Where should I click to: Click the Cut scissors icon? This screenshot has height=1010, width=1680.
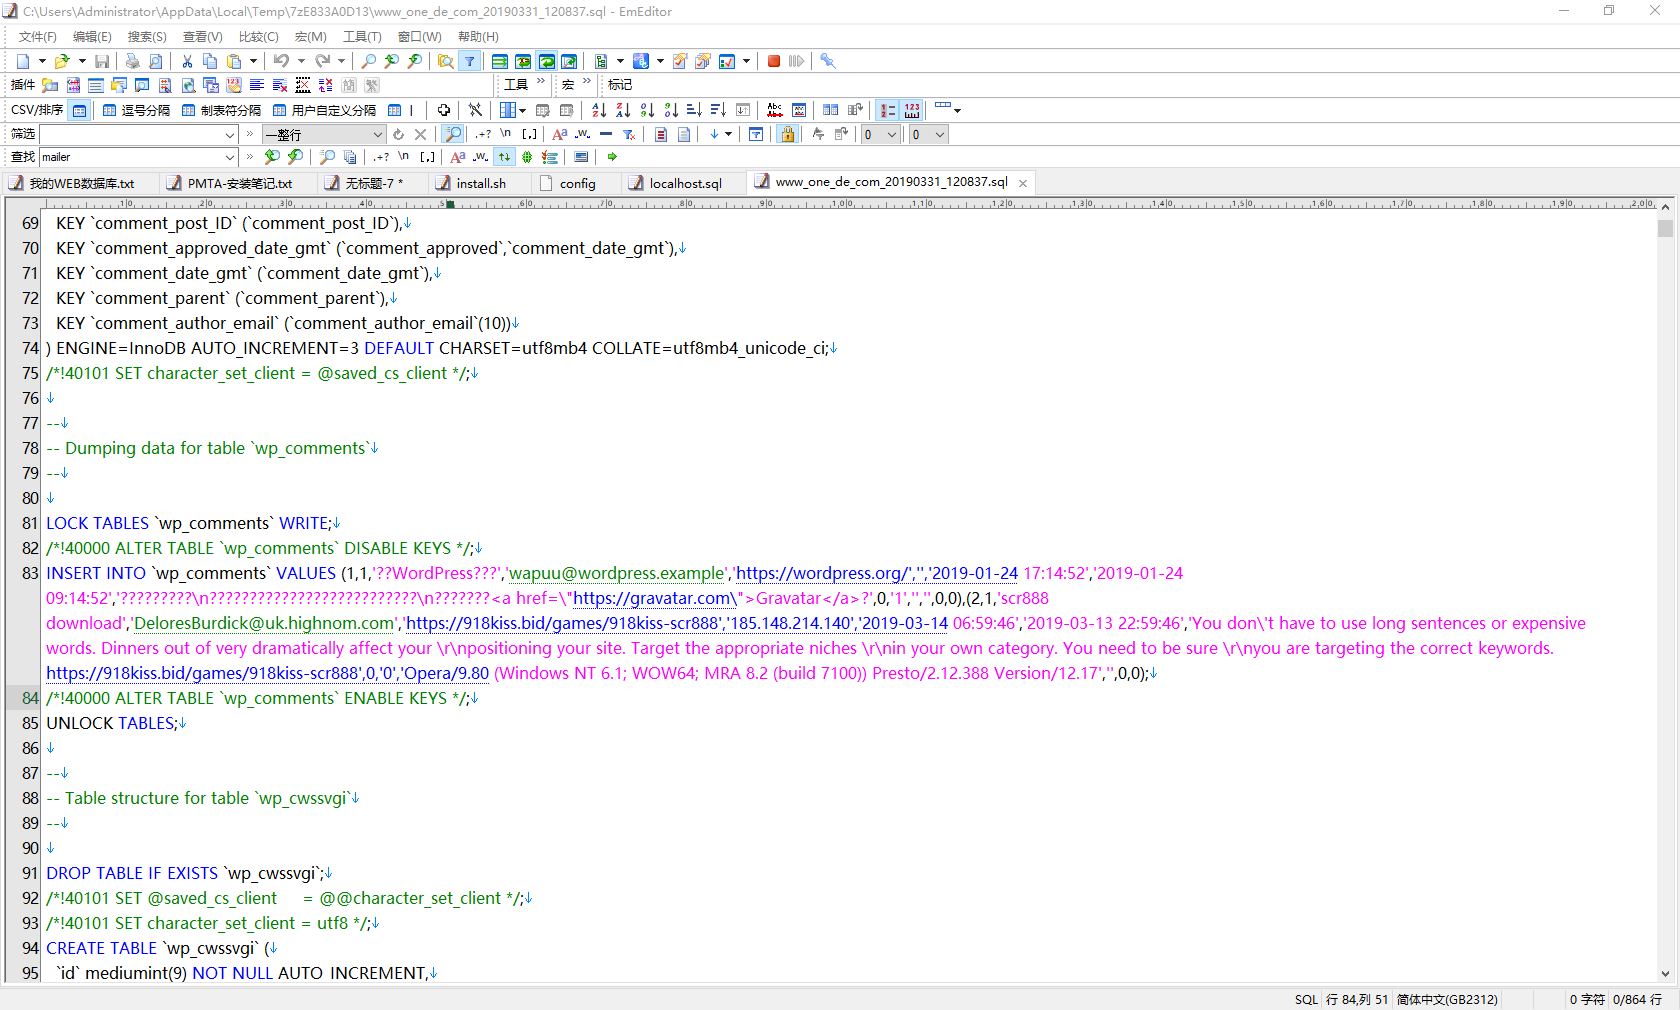coord(187,61)
